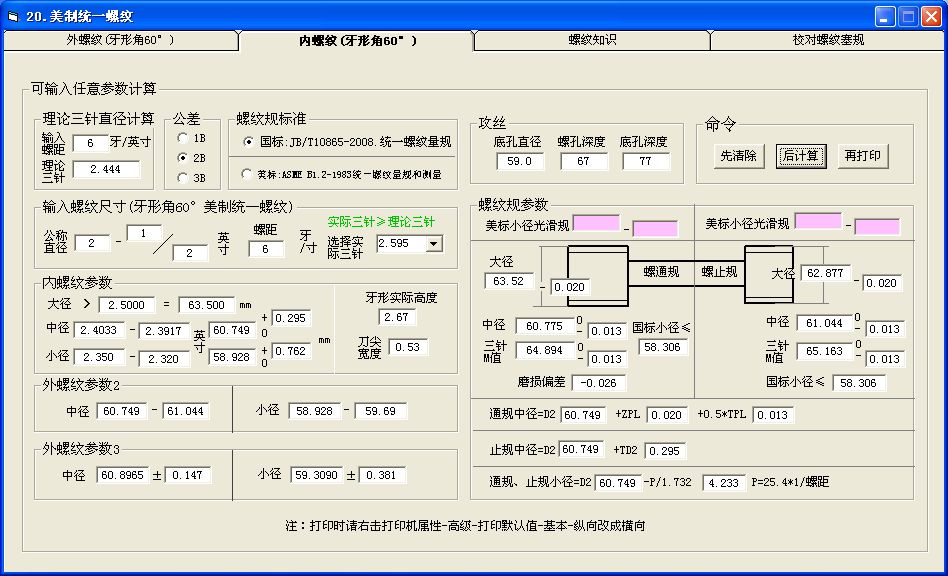The height and width of the screenshot is (576, 948).
Task: Click the 外螺纹参数2 小径 field 59.69
Action: point(380,411)
